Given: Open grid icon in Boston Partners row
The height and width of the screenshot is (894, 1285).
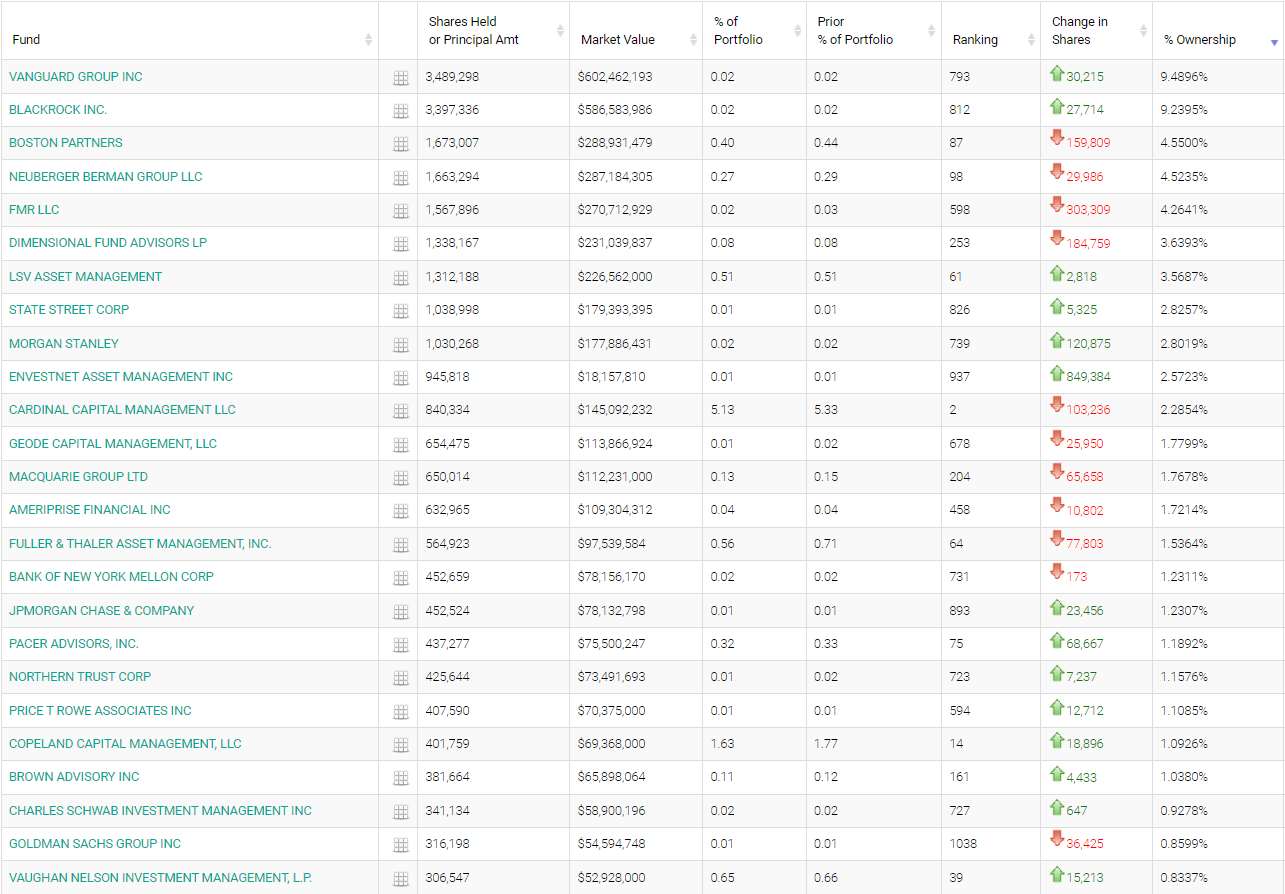Looking at the screenshot, I should pyautogui.click(x=401, y=144).
